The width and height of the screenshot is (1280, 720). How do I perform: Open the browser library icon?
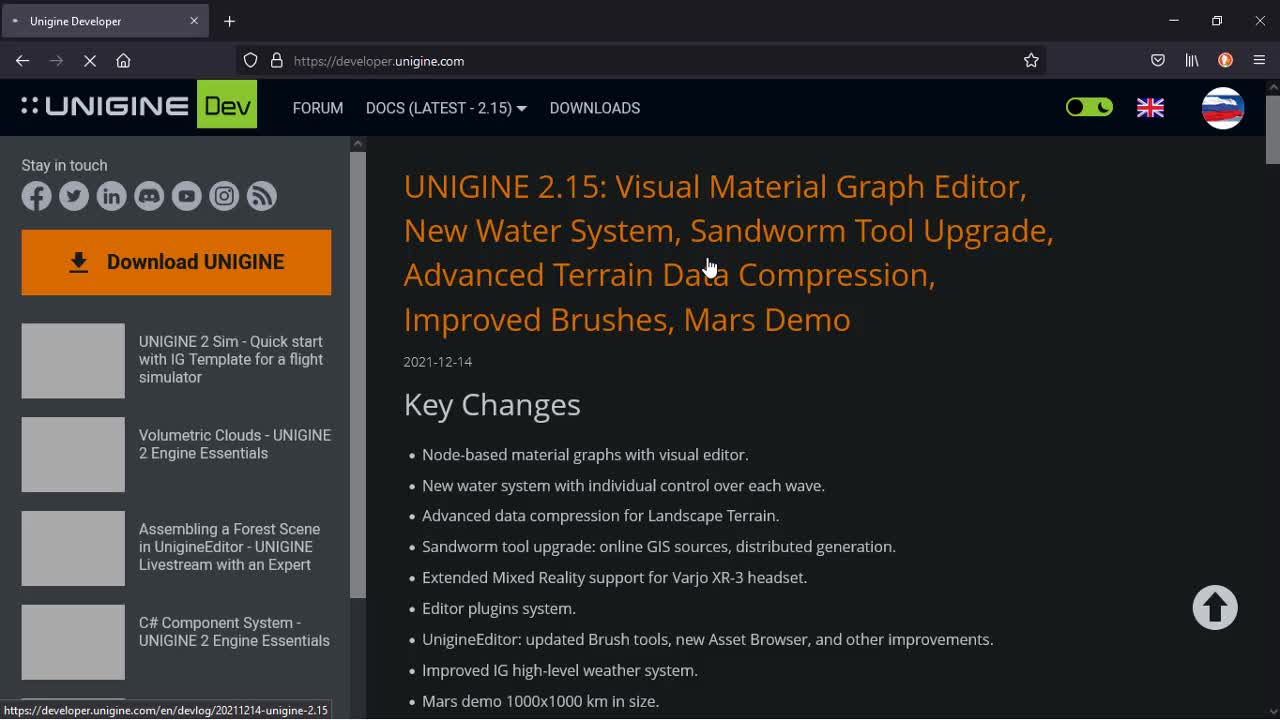[x=1192, y=61]
